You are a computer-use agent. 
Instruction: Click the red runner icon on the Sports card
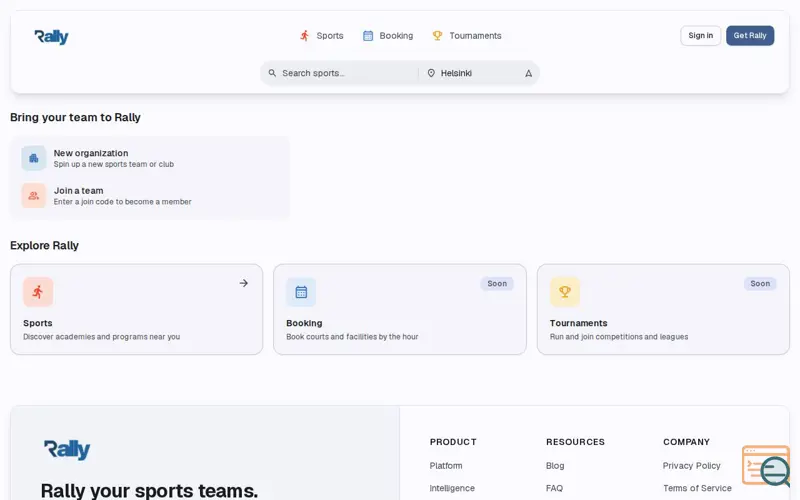tap(38, 292)
